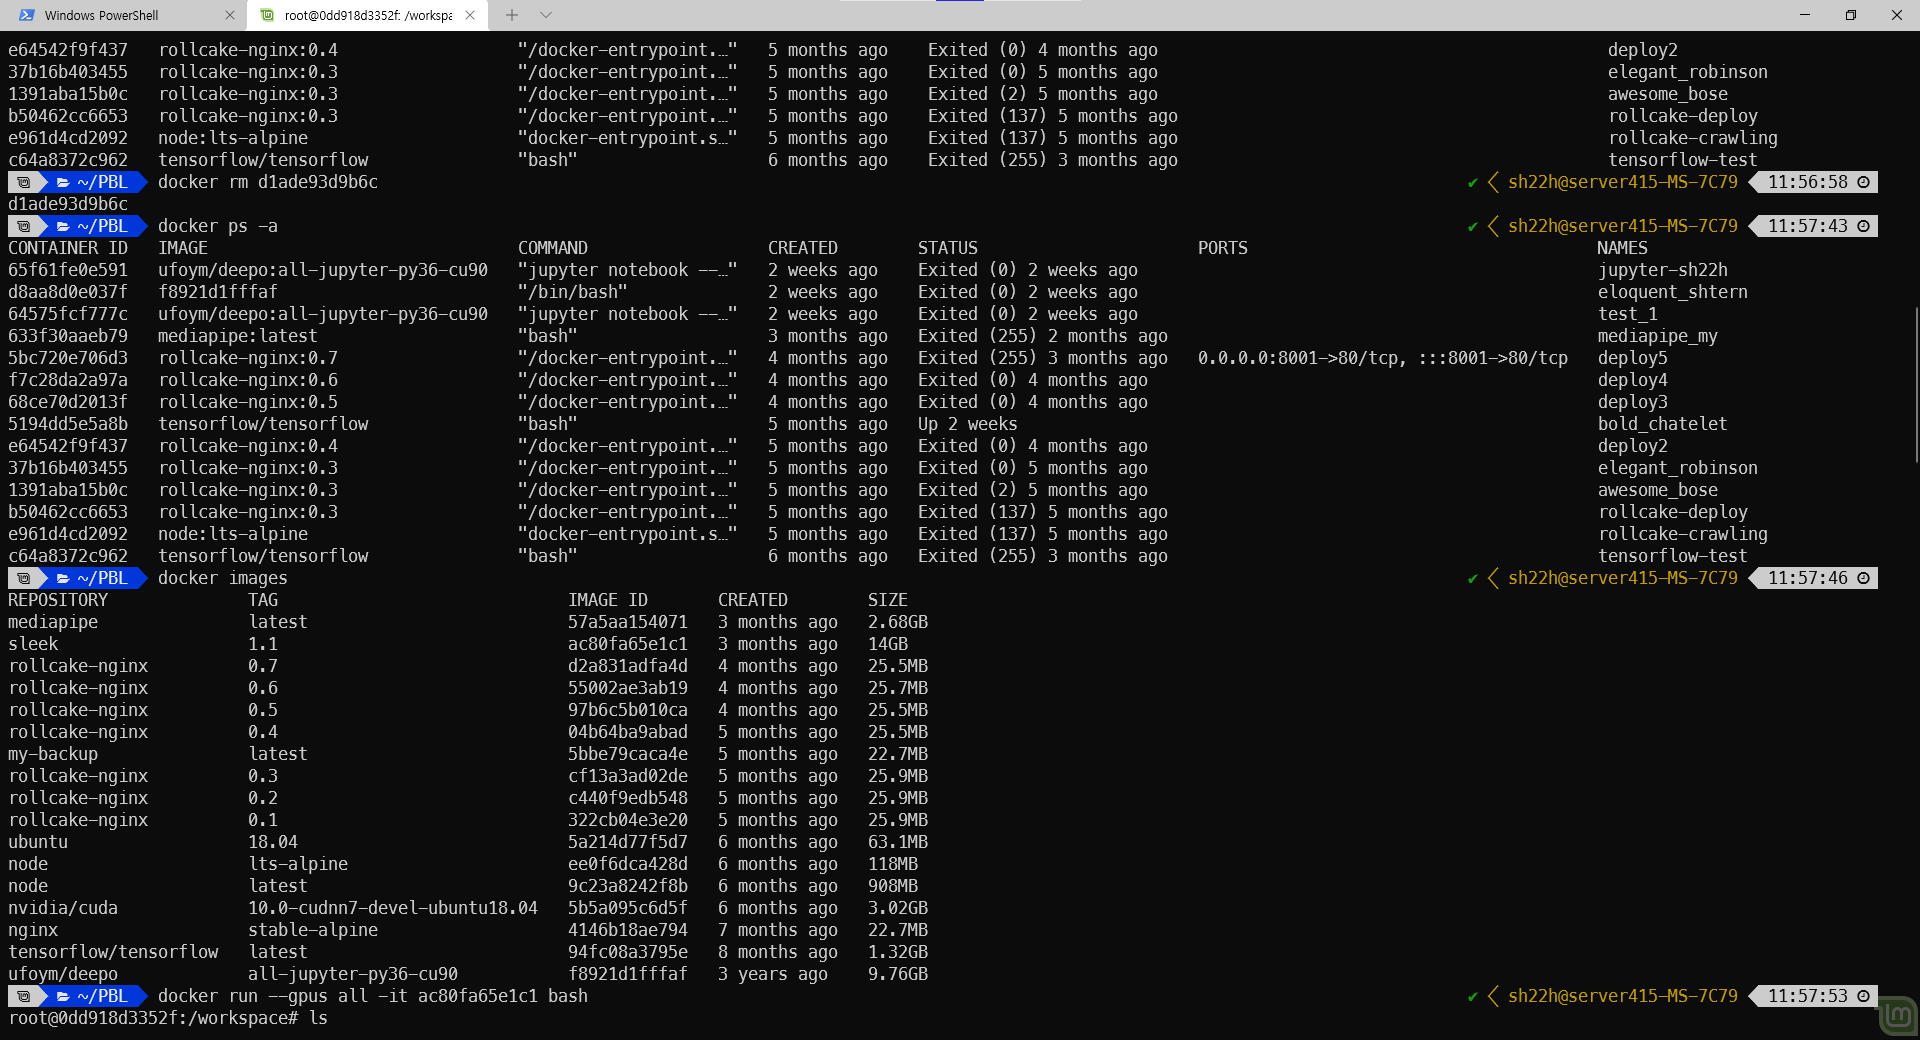Click the NAMES column header
Screen dimensions: 1920x1040
[x=1622, y=248]
